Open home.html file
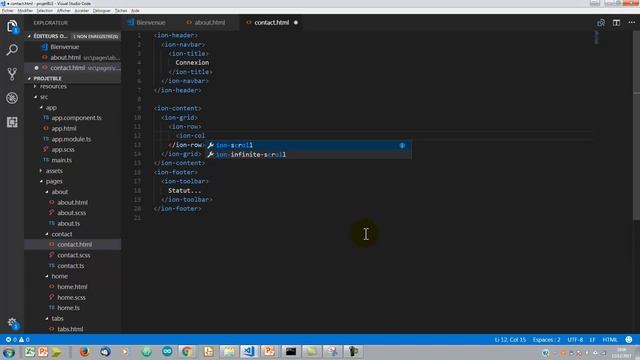This screenshot has width=640, height=360. click(x=72, y=287)
